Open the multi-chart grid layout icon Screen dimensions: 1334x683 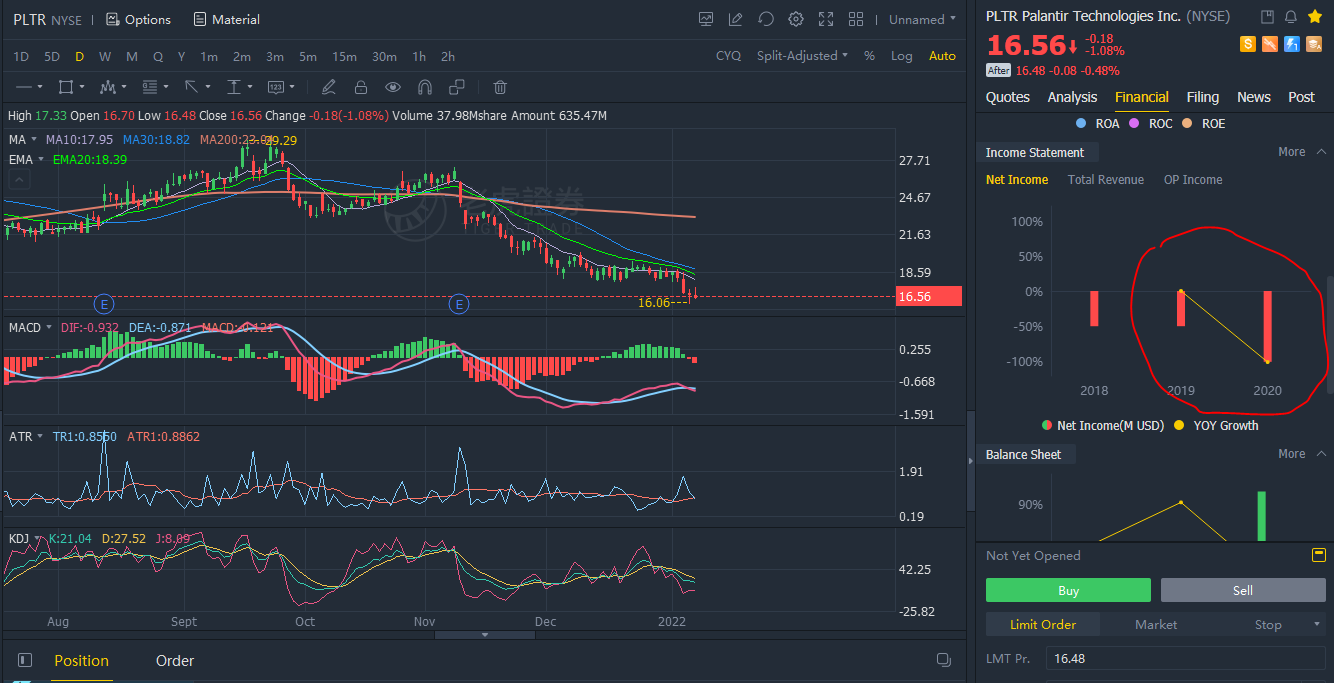(856, 19)
